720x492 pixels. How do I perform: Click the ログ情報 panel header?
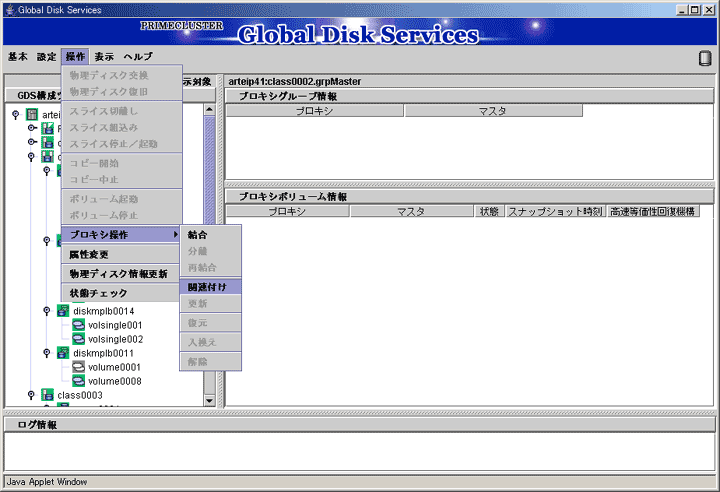click(x=360, y=424)
